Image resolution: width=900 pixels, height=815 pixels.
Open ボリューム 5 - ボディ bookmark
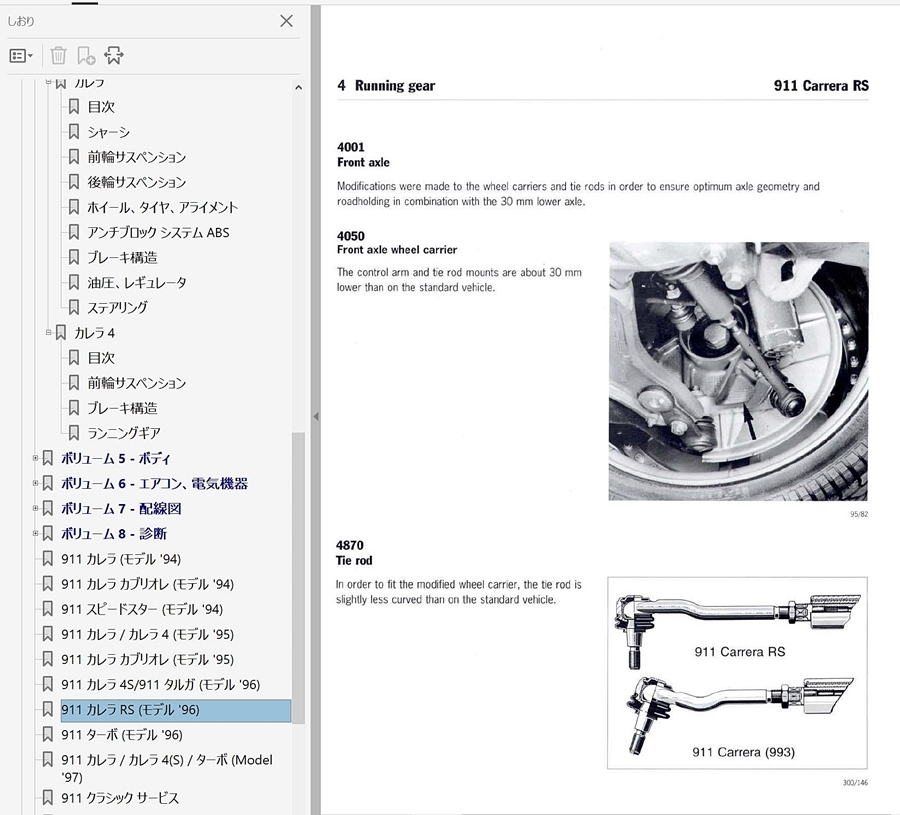point(116,458)
